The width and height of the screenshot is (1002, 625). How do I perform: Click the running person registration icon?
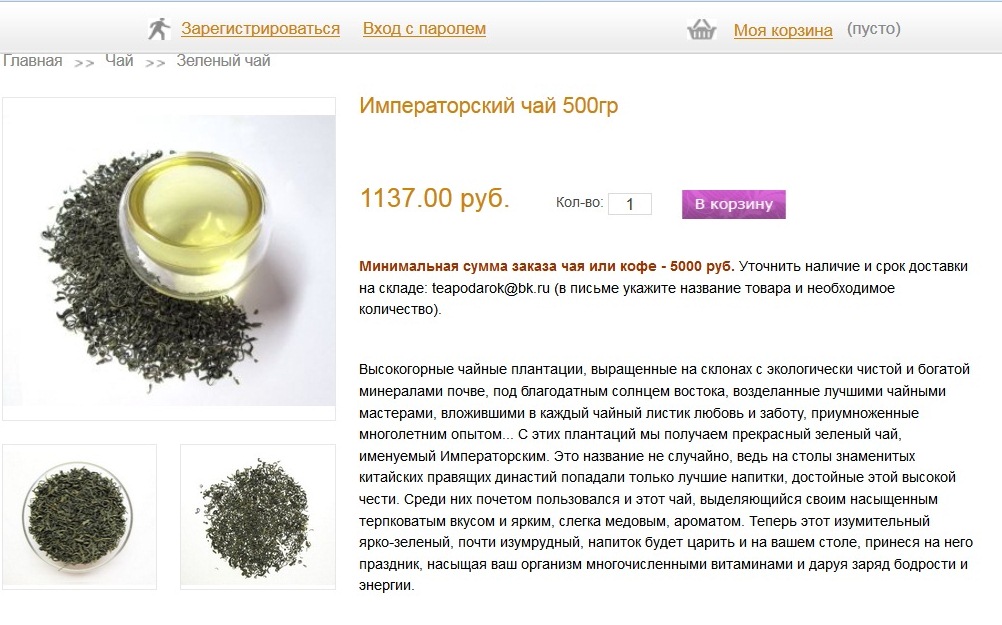159,29
